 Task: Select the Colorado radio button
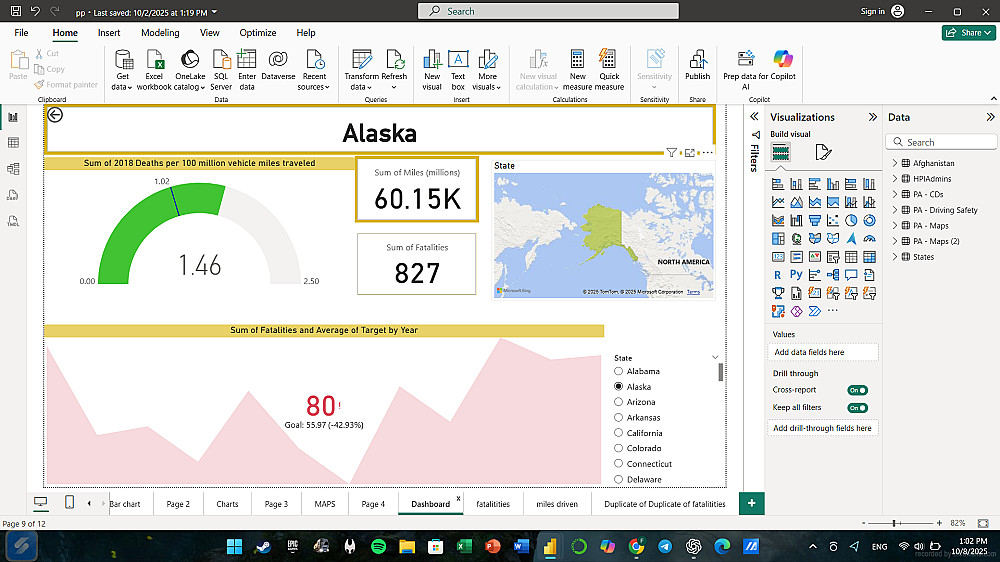coord(619,448)
